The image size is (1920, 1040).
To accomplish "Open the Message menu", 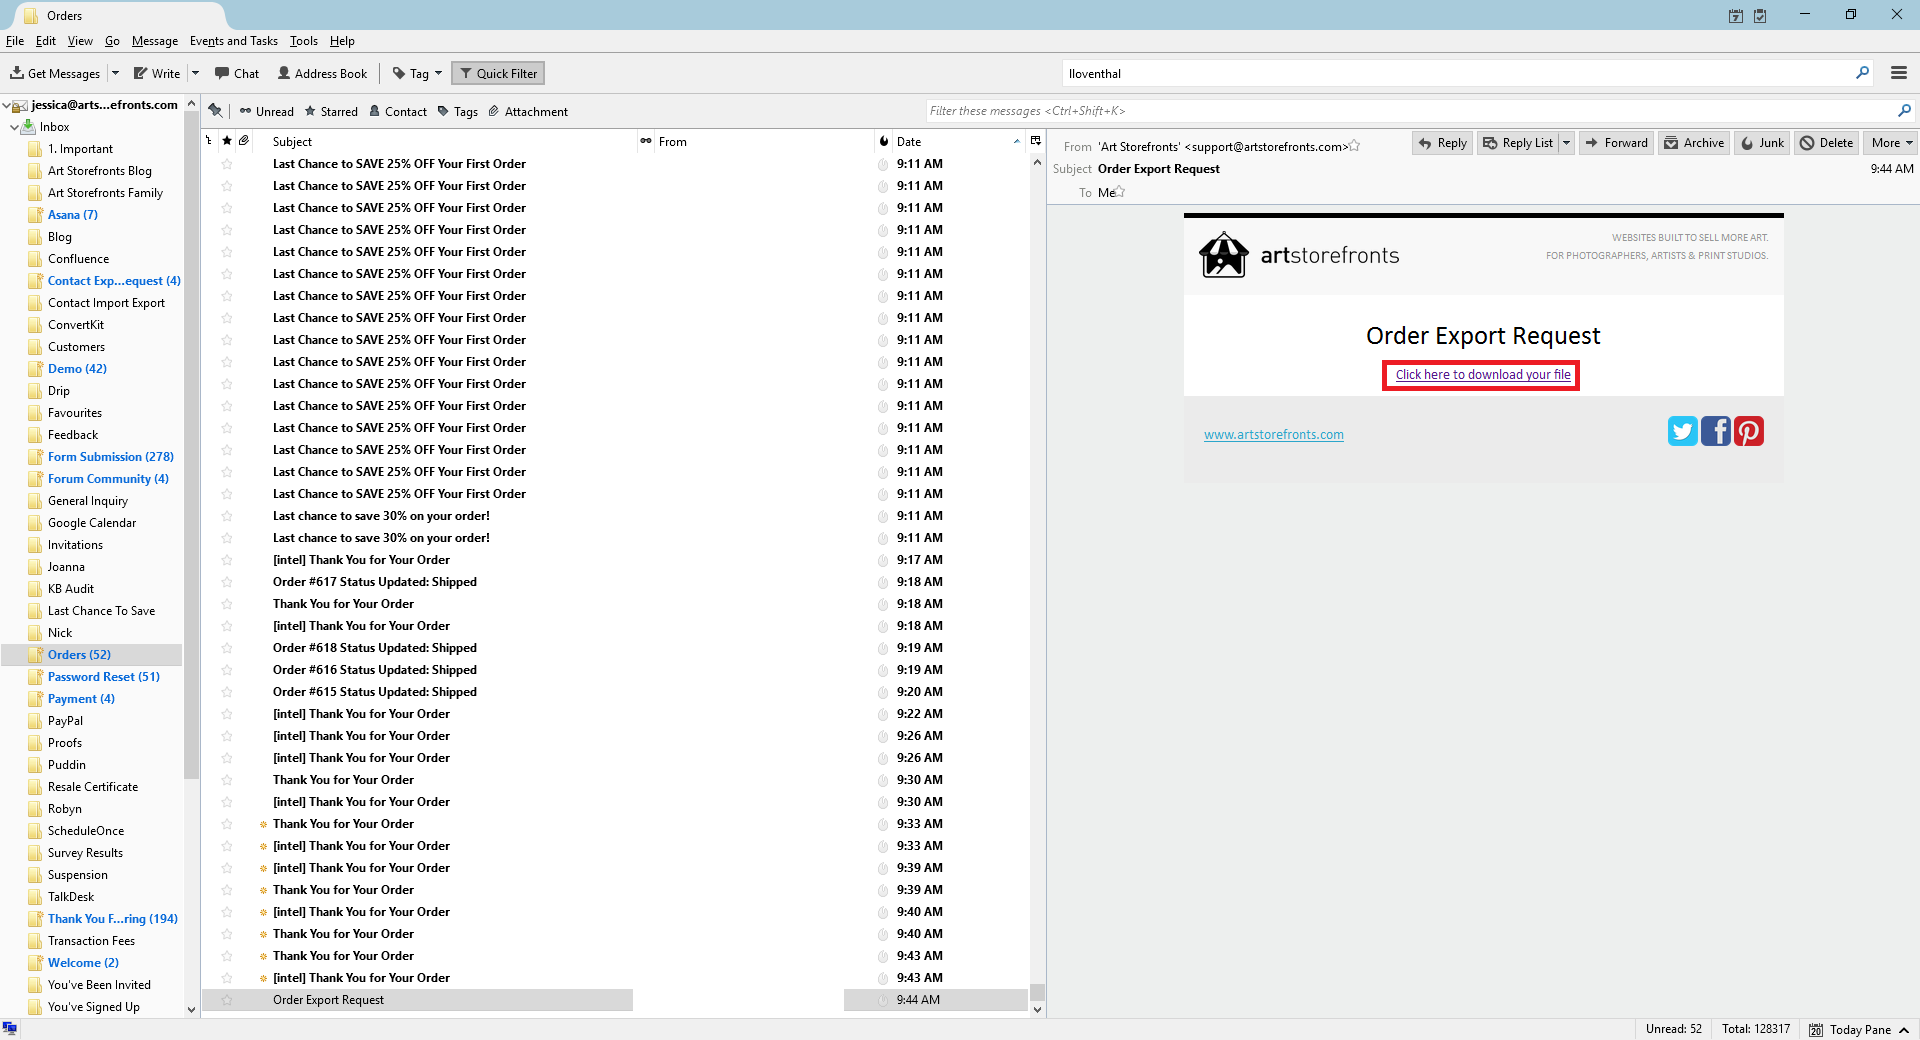I will tap(155, 41).
